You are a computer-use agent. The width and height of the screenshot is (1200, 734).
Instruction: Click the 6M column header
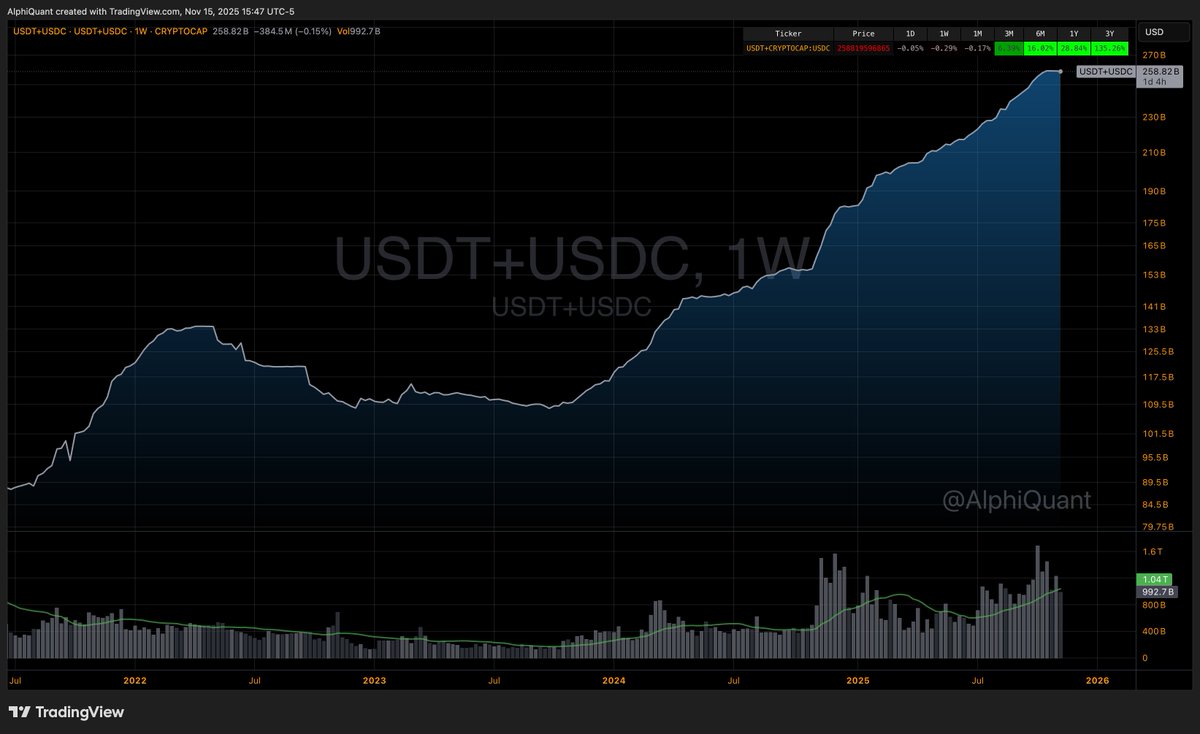pos(1042,34)
